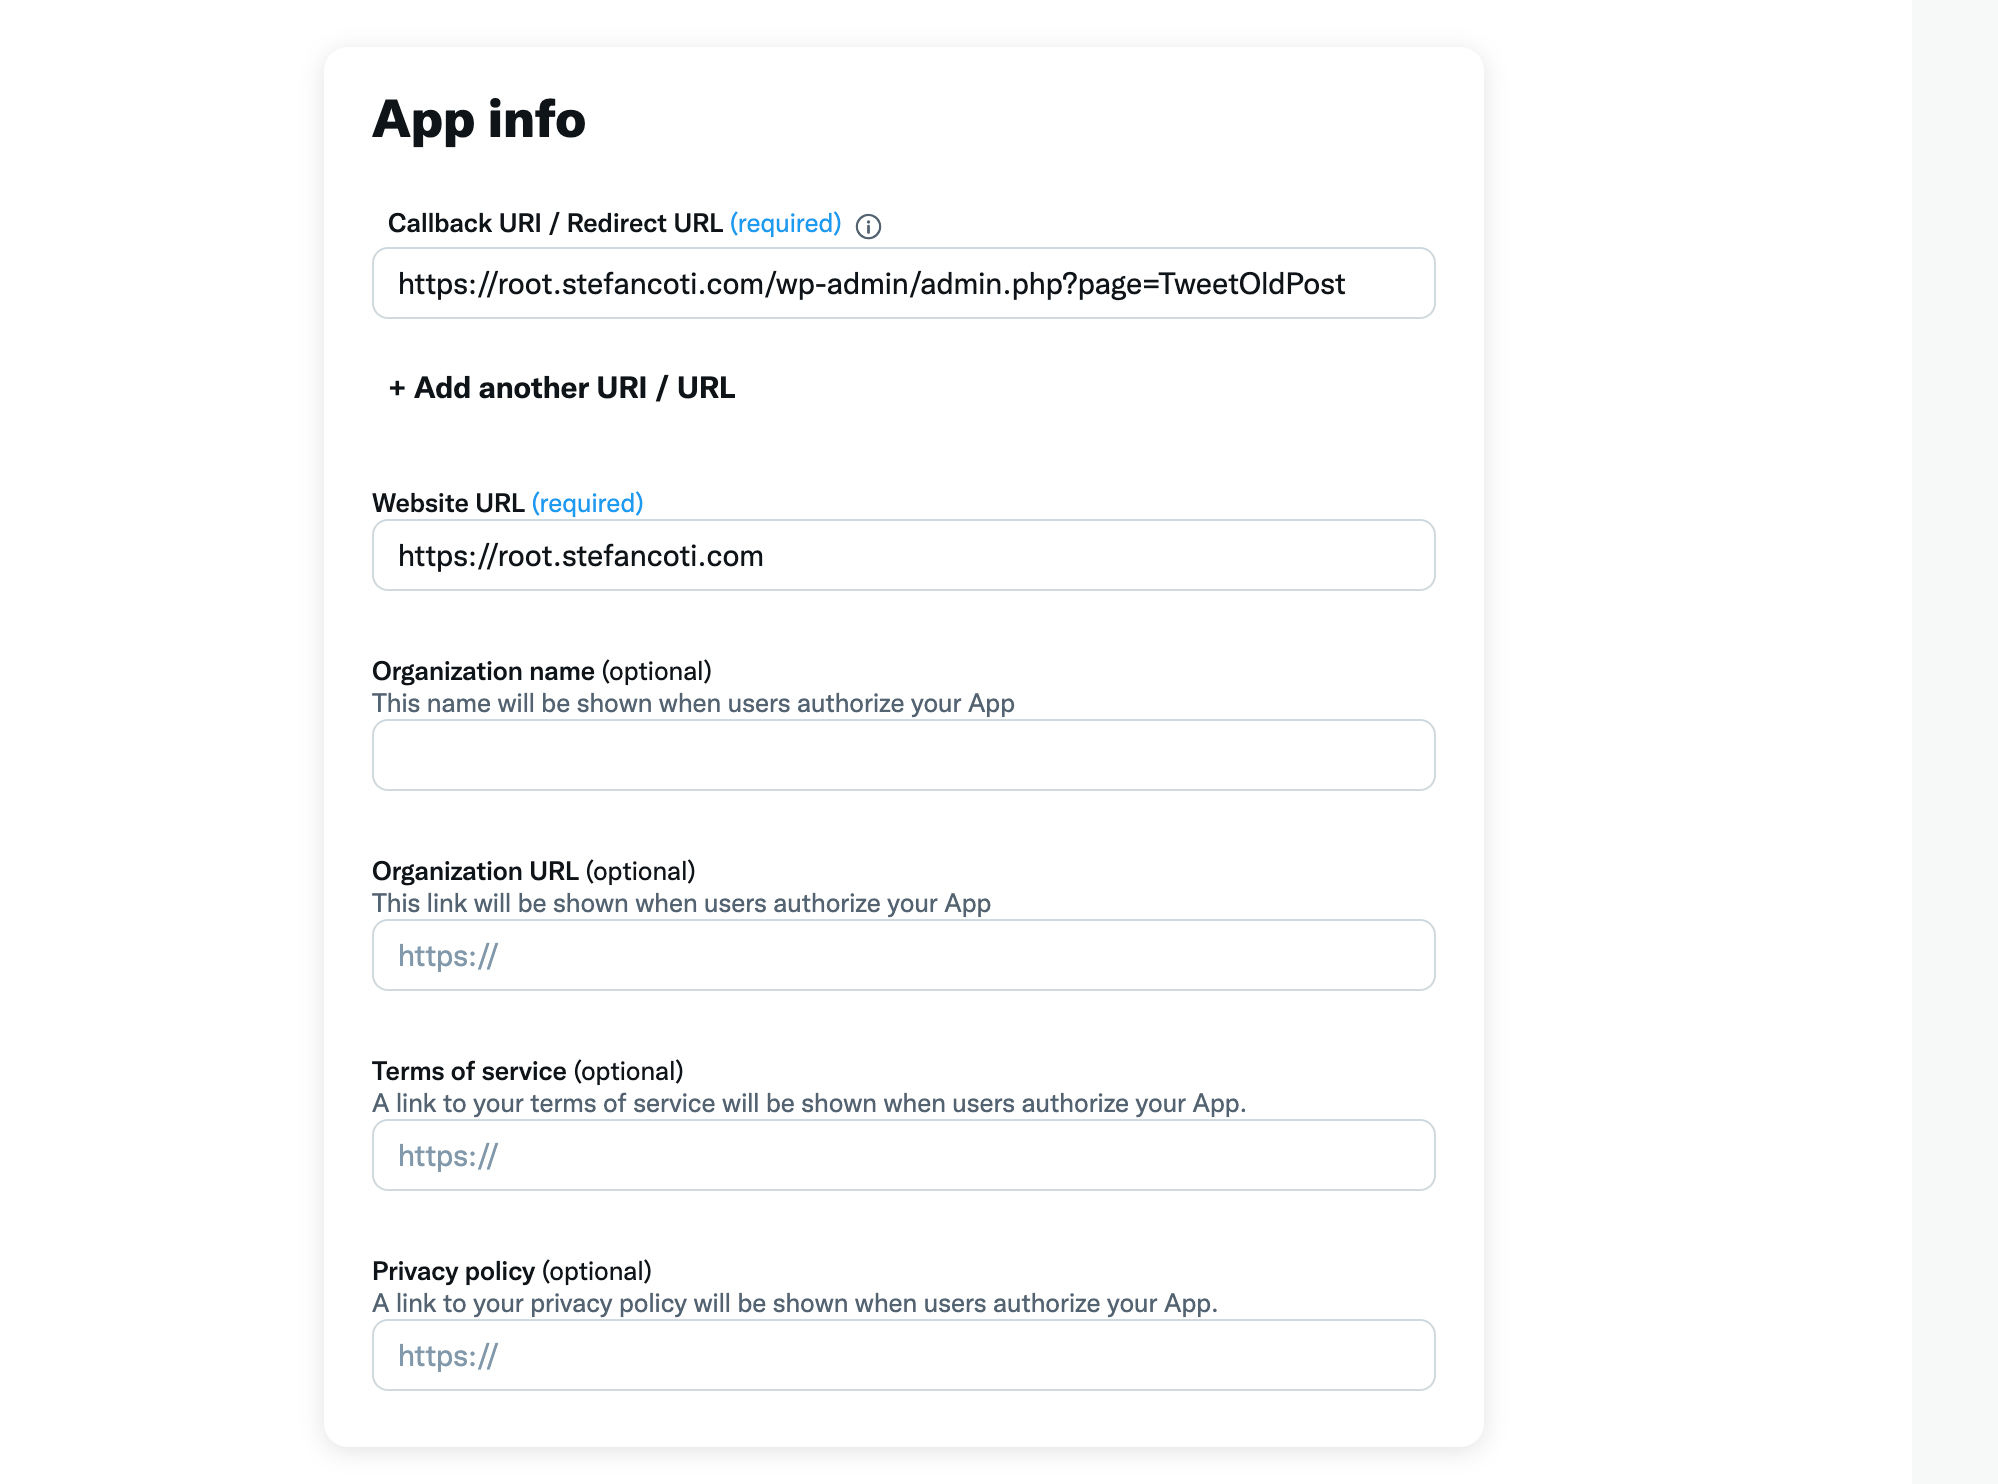Click the 'App info' heading

[479, 120]
